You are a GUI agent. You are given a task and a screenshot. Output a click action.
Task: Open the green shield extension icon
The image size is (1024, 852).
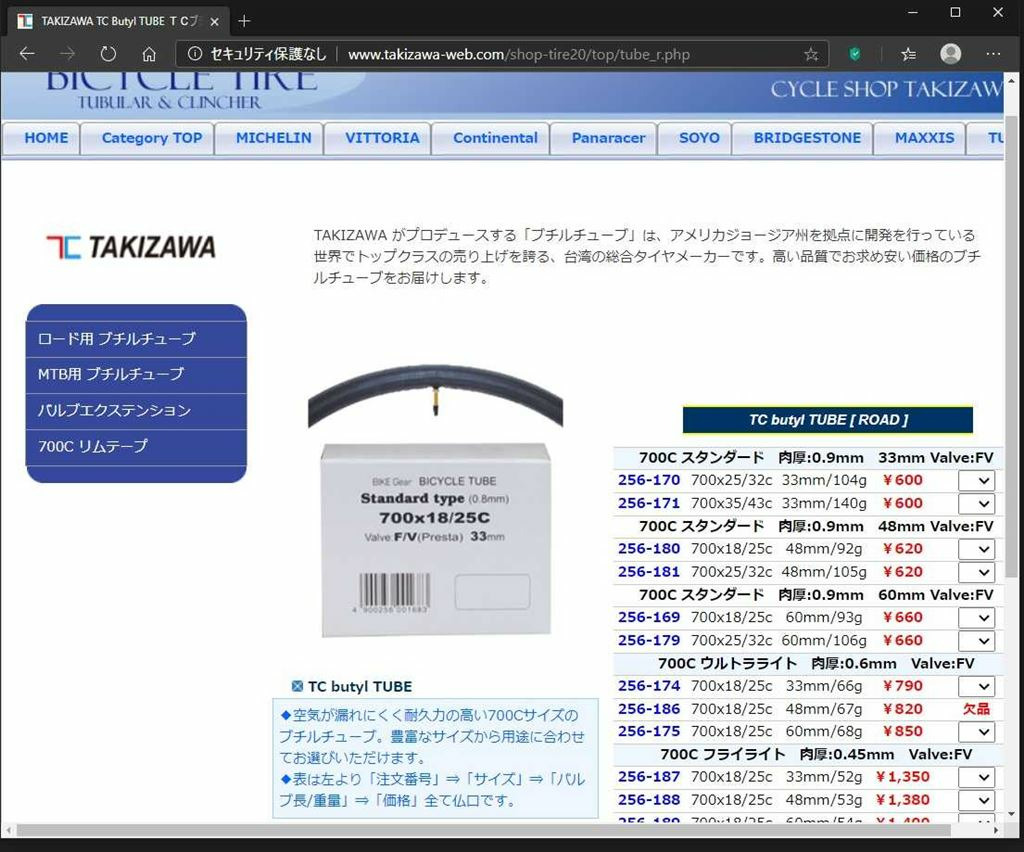click(x=855, y=54)
